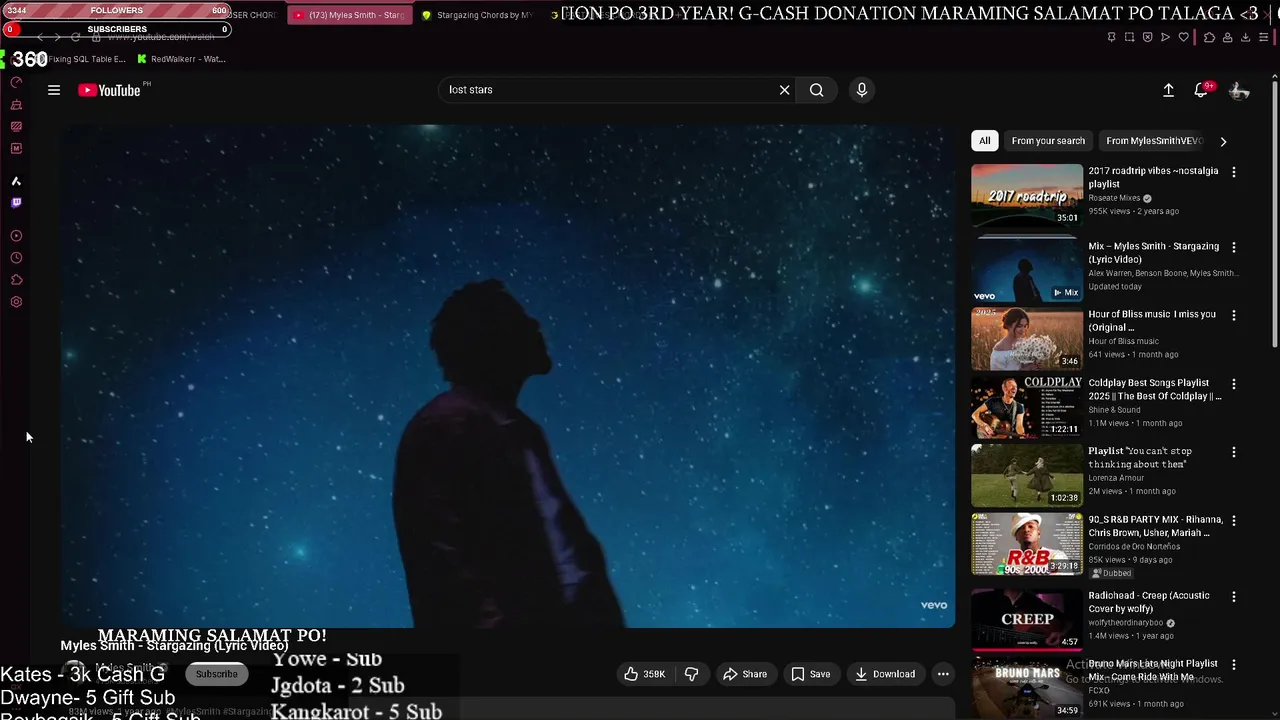This screenshot has height=720, width=1280.
Task: Open options for Mix – Myles Smith Stargazing
Action: pyautogui.click(x=1234, y=247)
